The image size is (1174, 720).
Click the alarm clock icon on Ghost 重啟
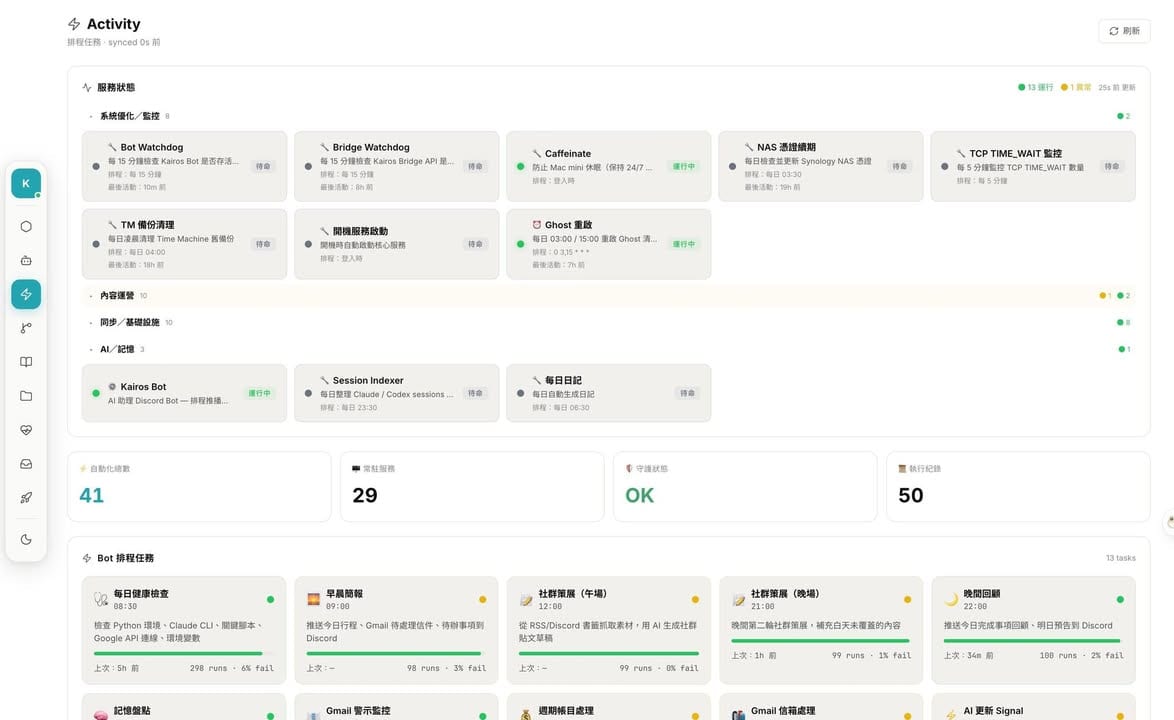click(537, 225)
